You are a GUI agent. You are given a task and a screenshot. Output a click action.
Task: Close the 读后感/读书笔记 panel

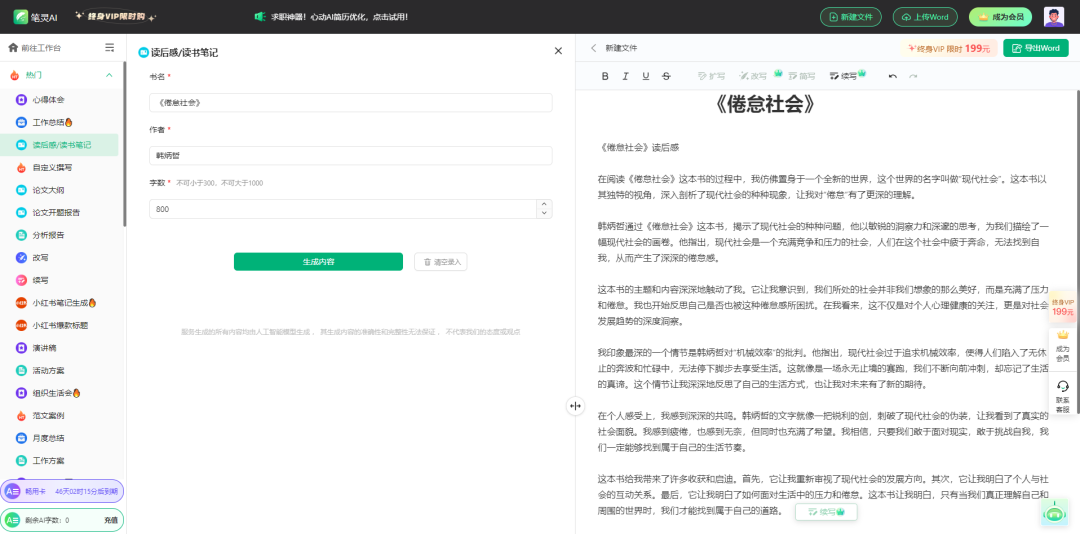pyautogui.click(x=558, y=51)
